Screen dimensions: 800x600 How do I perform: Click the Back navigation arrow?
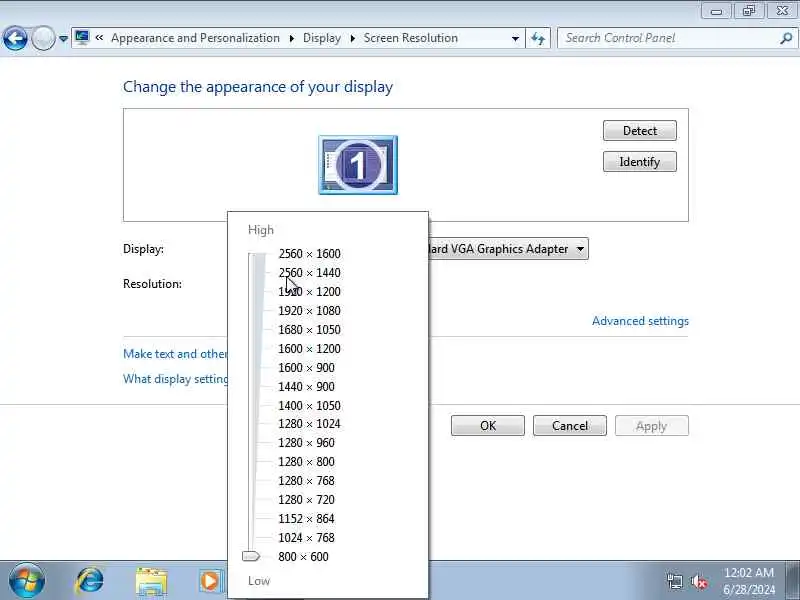coord(15,38)
